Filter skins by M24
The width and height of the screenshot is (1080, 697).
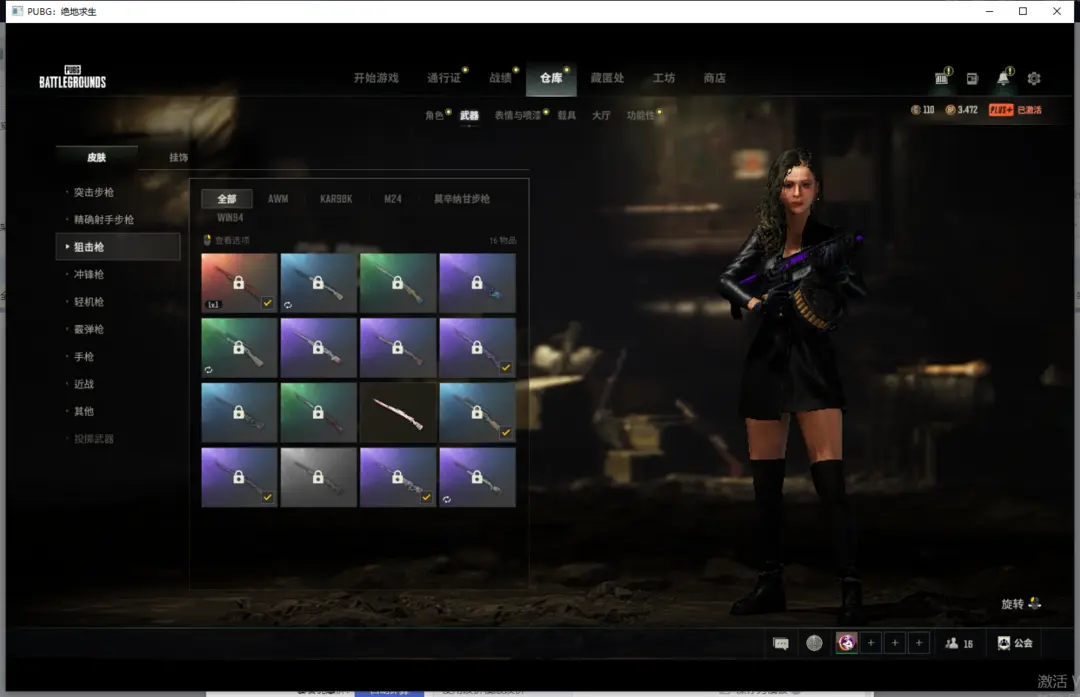point(393,198)
